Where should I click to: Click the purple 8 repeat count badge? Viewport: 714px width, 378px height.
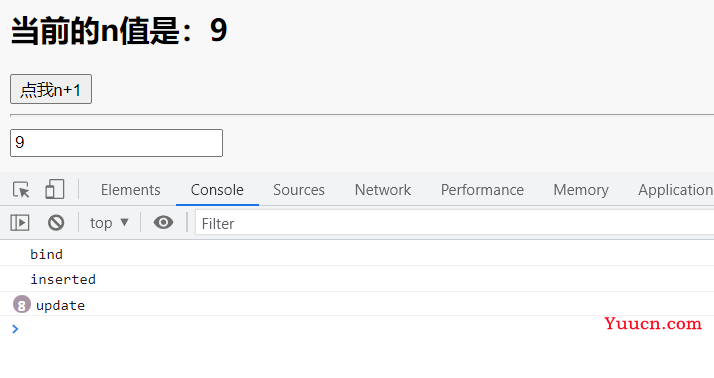21,305
